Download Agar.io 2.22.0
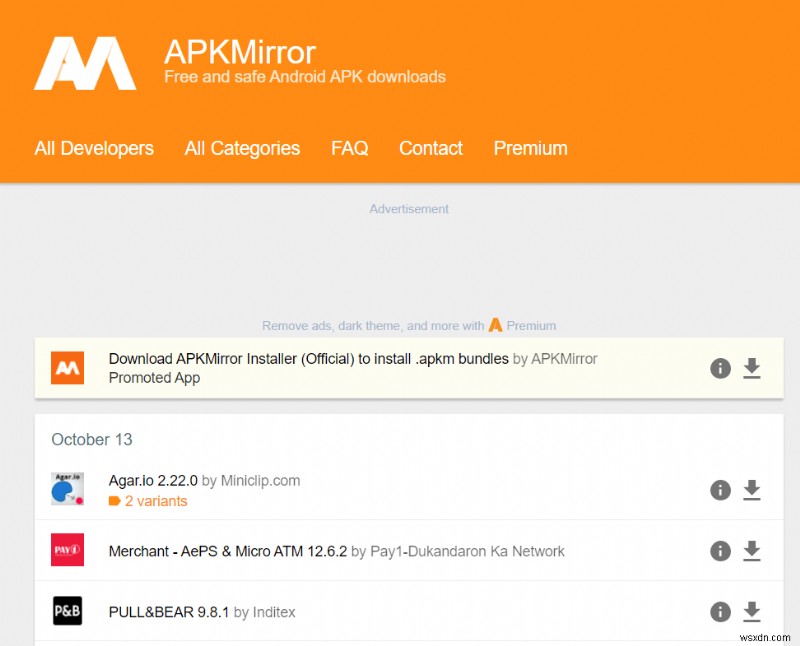 point(754,490)
